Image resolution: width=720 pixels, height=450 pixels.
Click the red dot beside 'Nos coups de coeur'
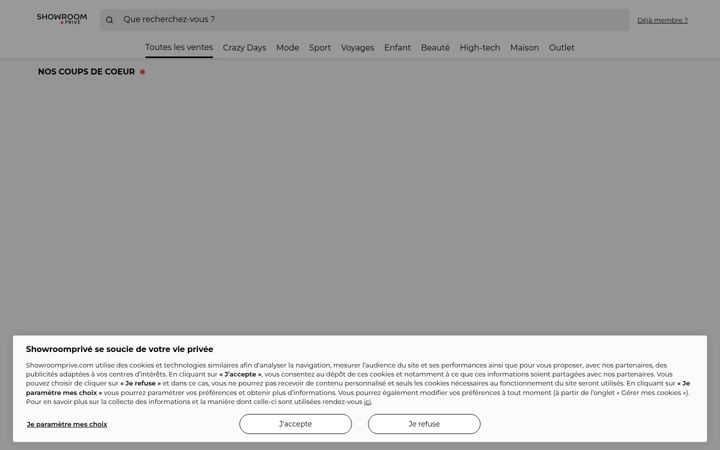point(142,72)
